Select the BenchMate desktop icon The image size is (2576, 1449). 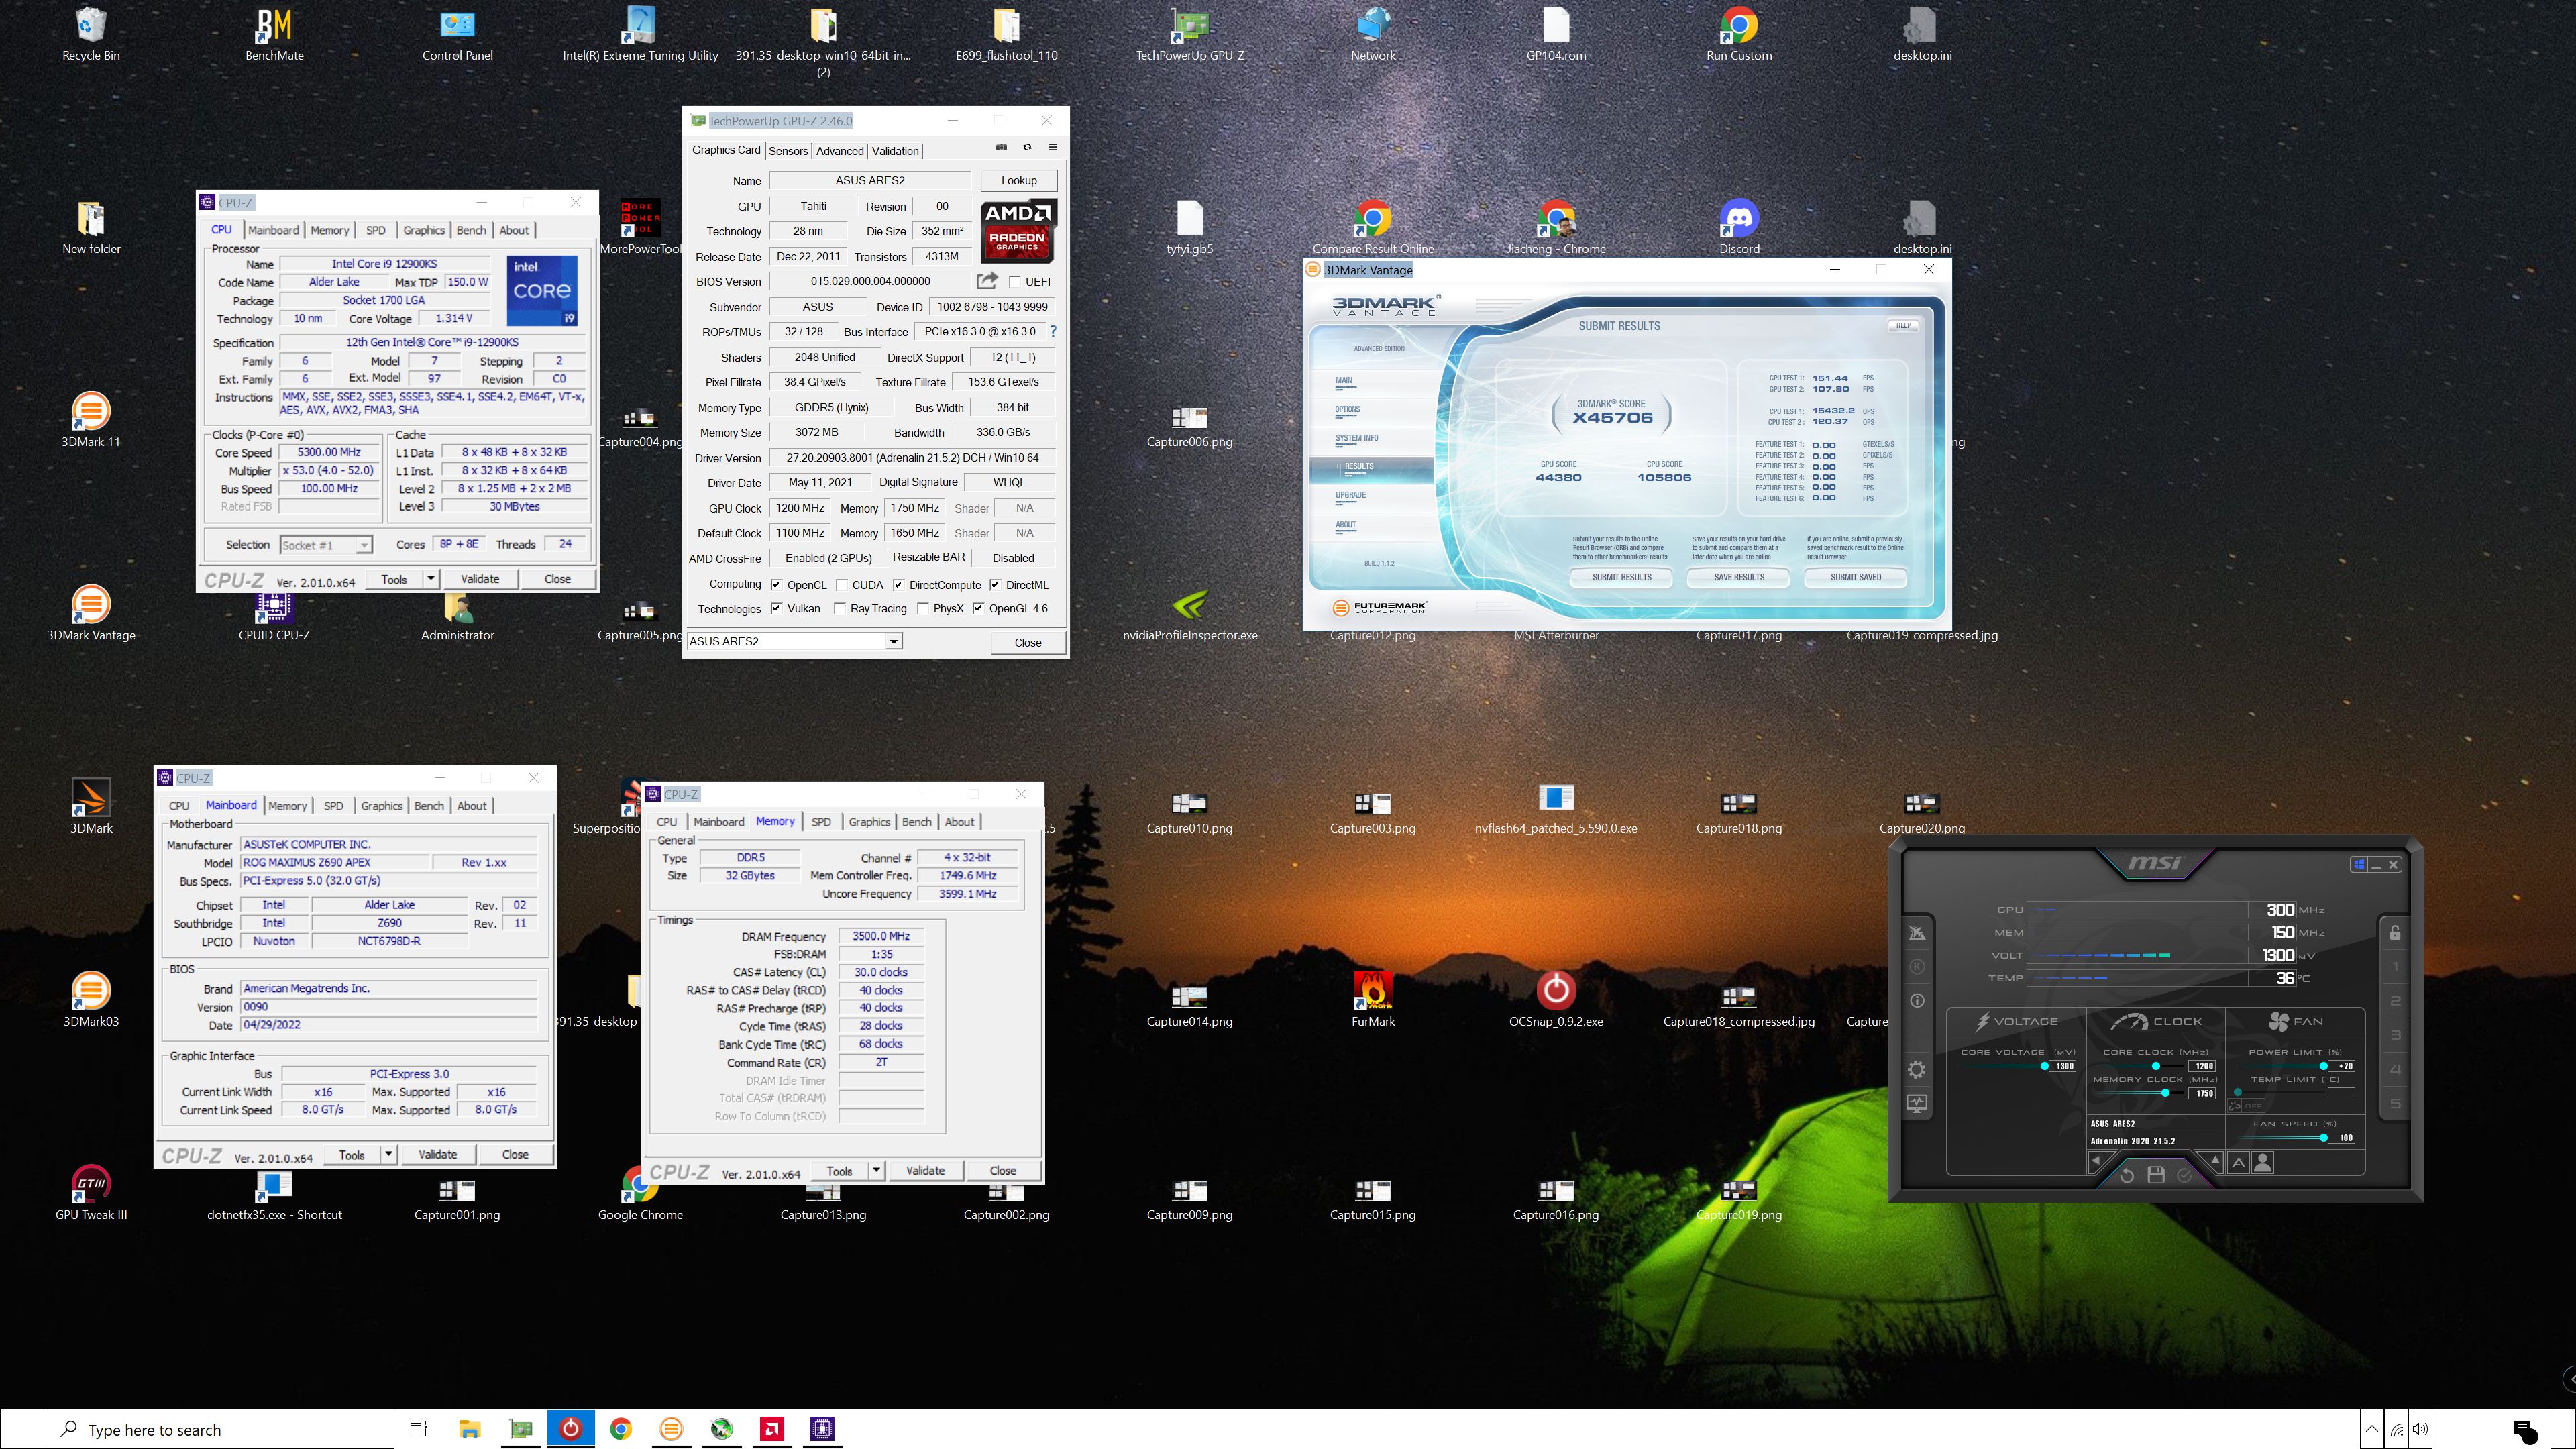coord(274,35)
